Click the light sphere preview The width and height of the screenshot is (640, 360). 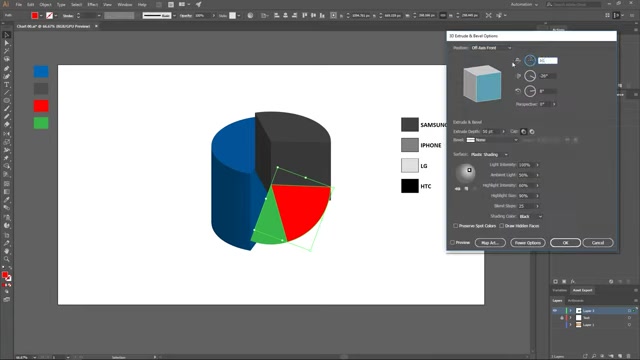point(465,173)
